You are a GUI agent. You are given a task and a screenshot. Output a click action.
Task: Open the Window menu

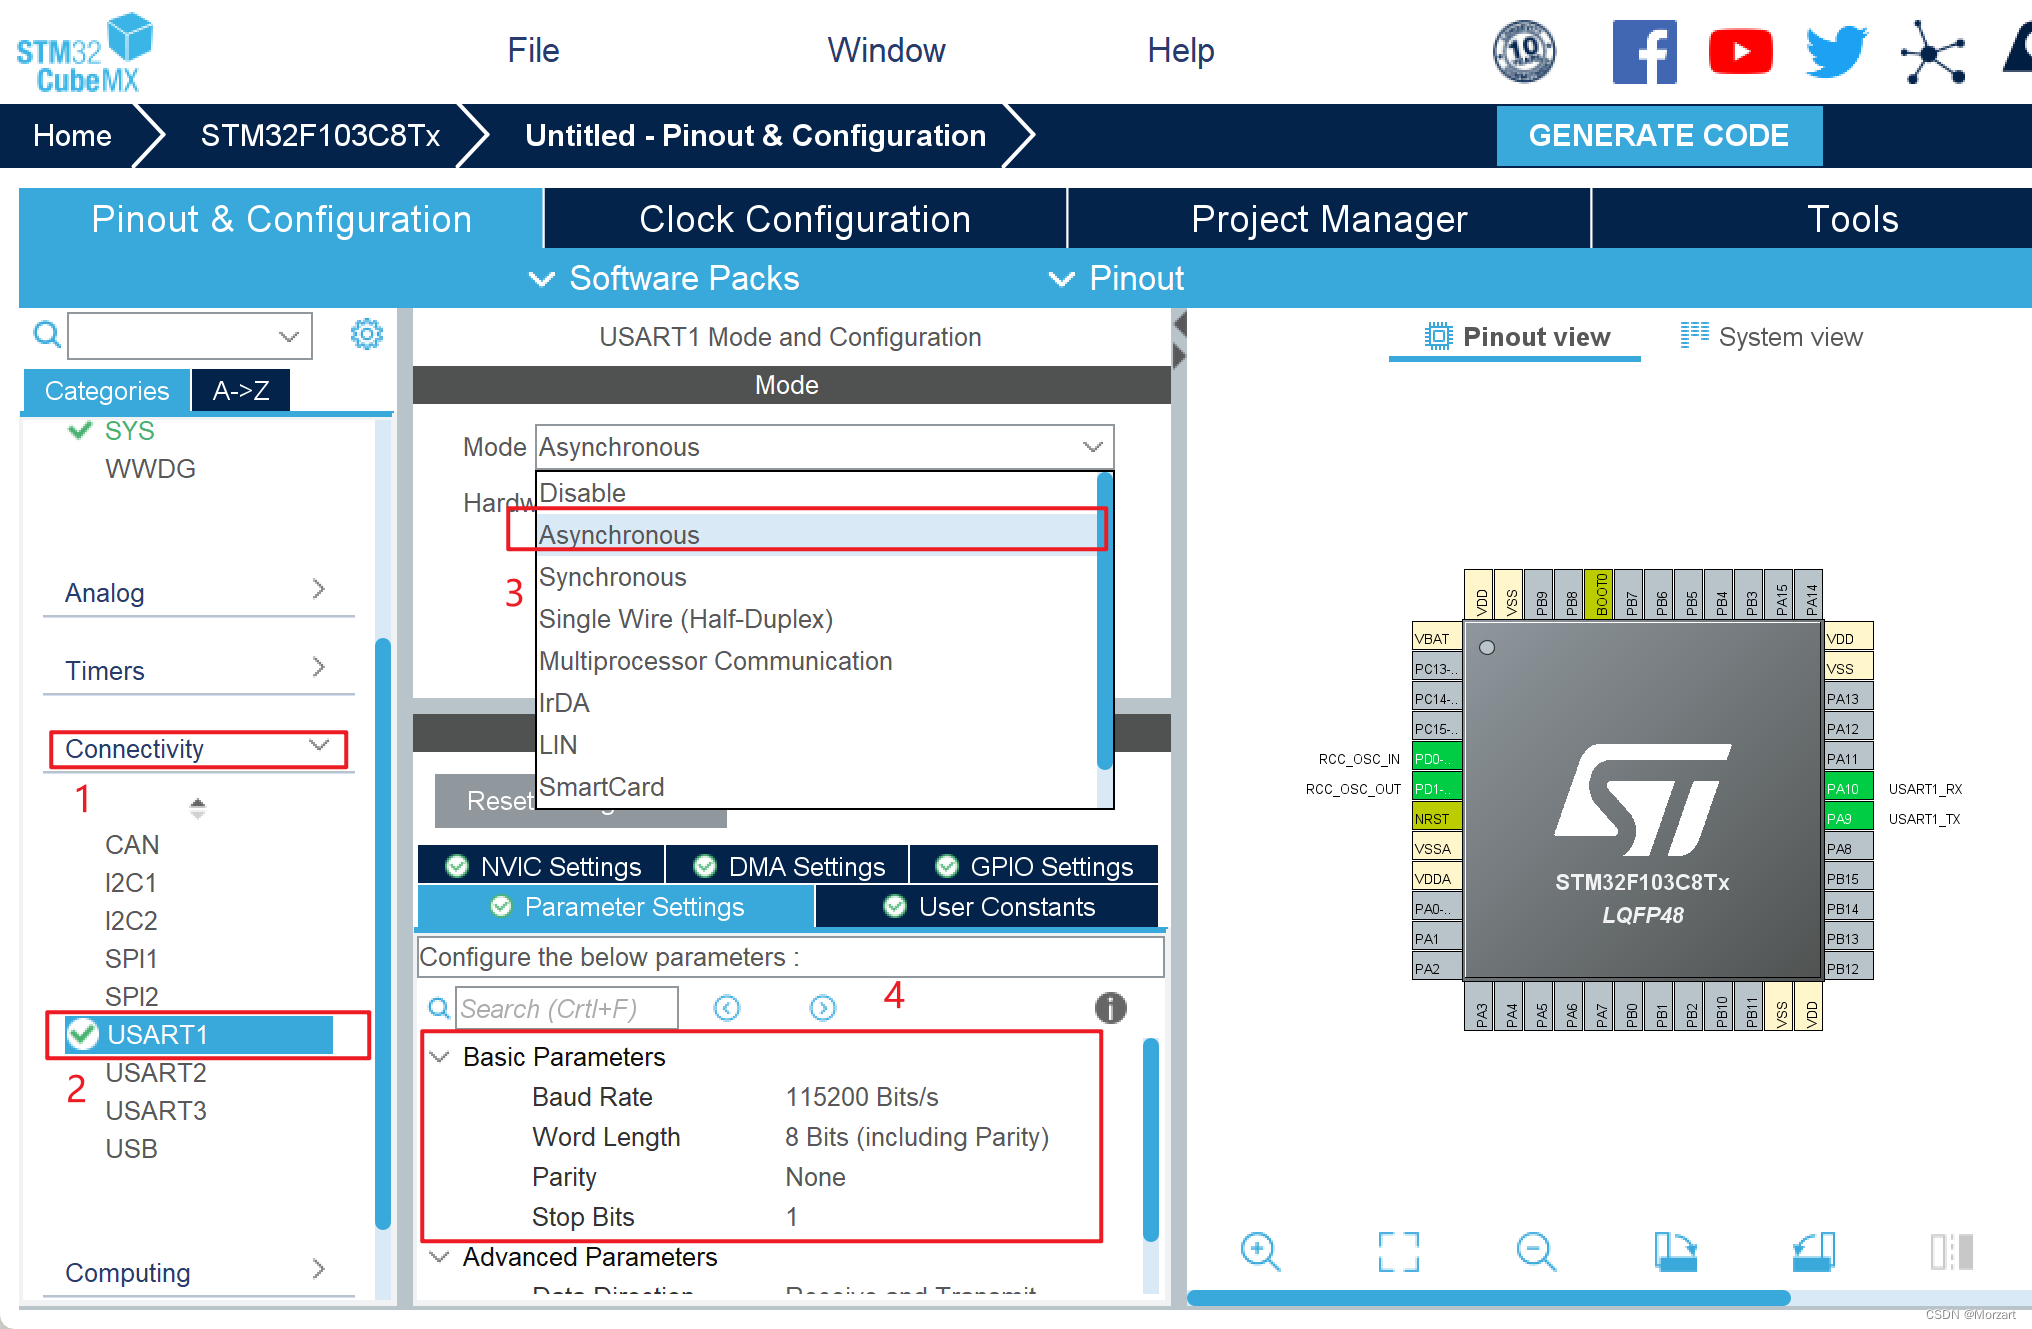[886, 50]
